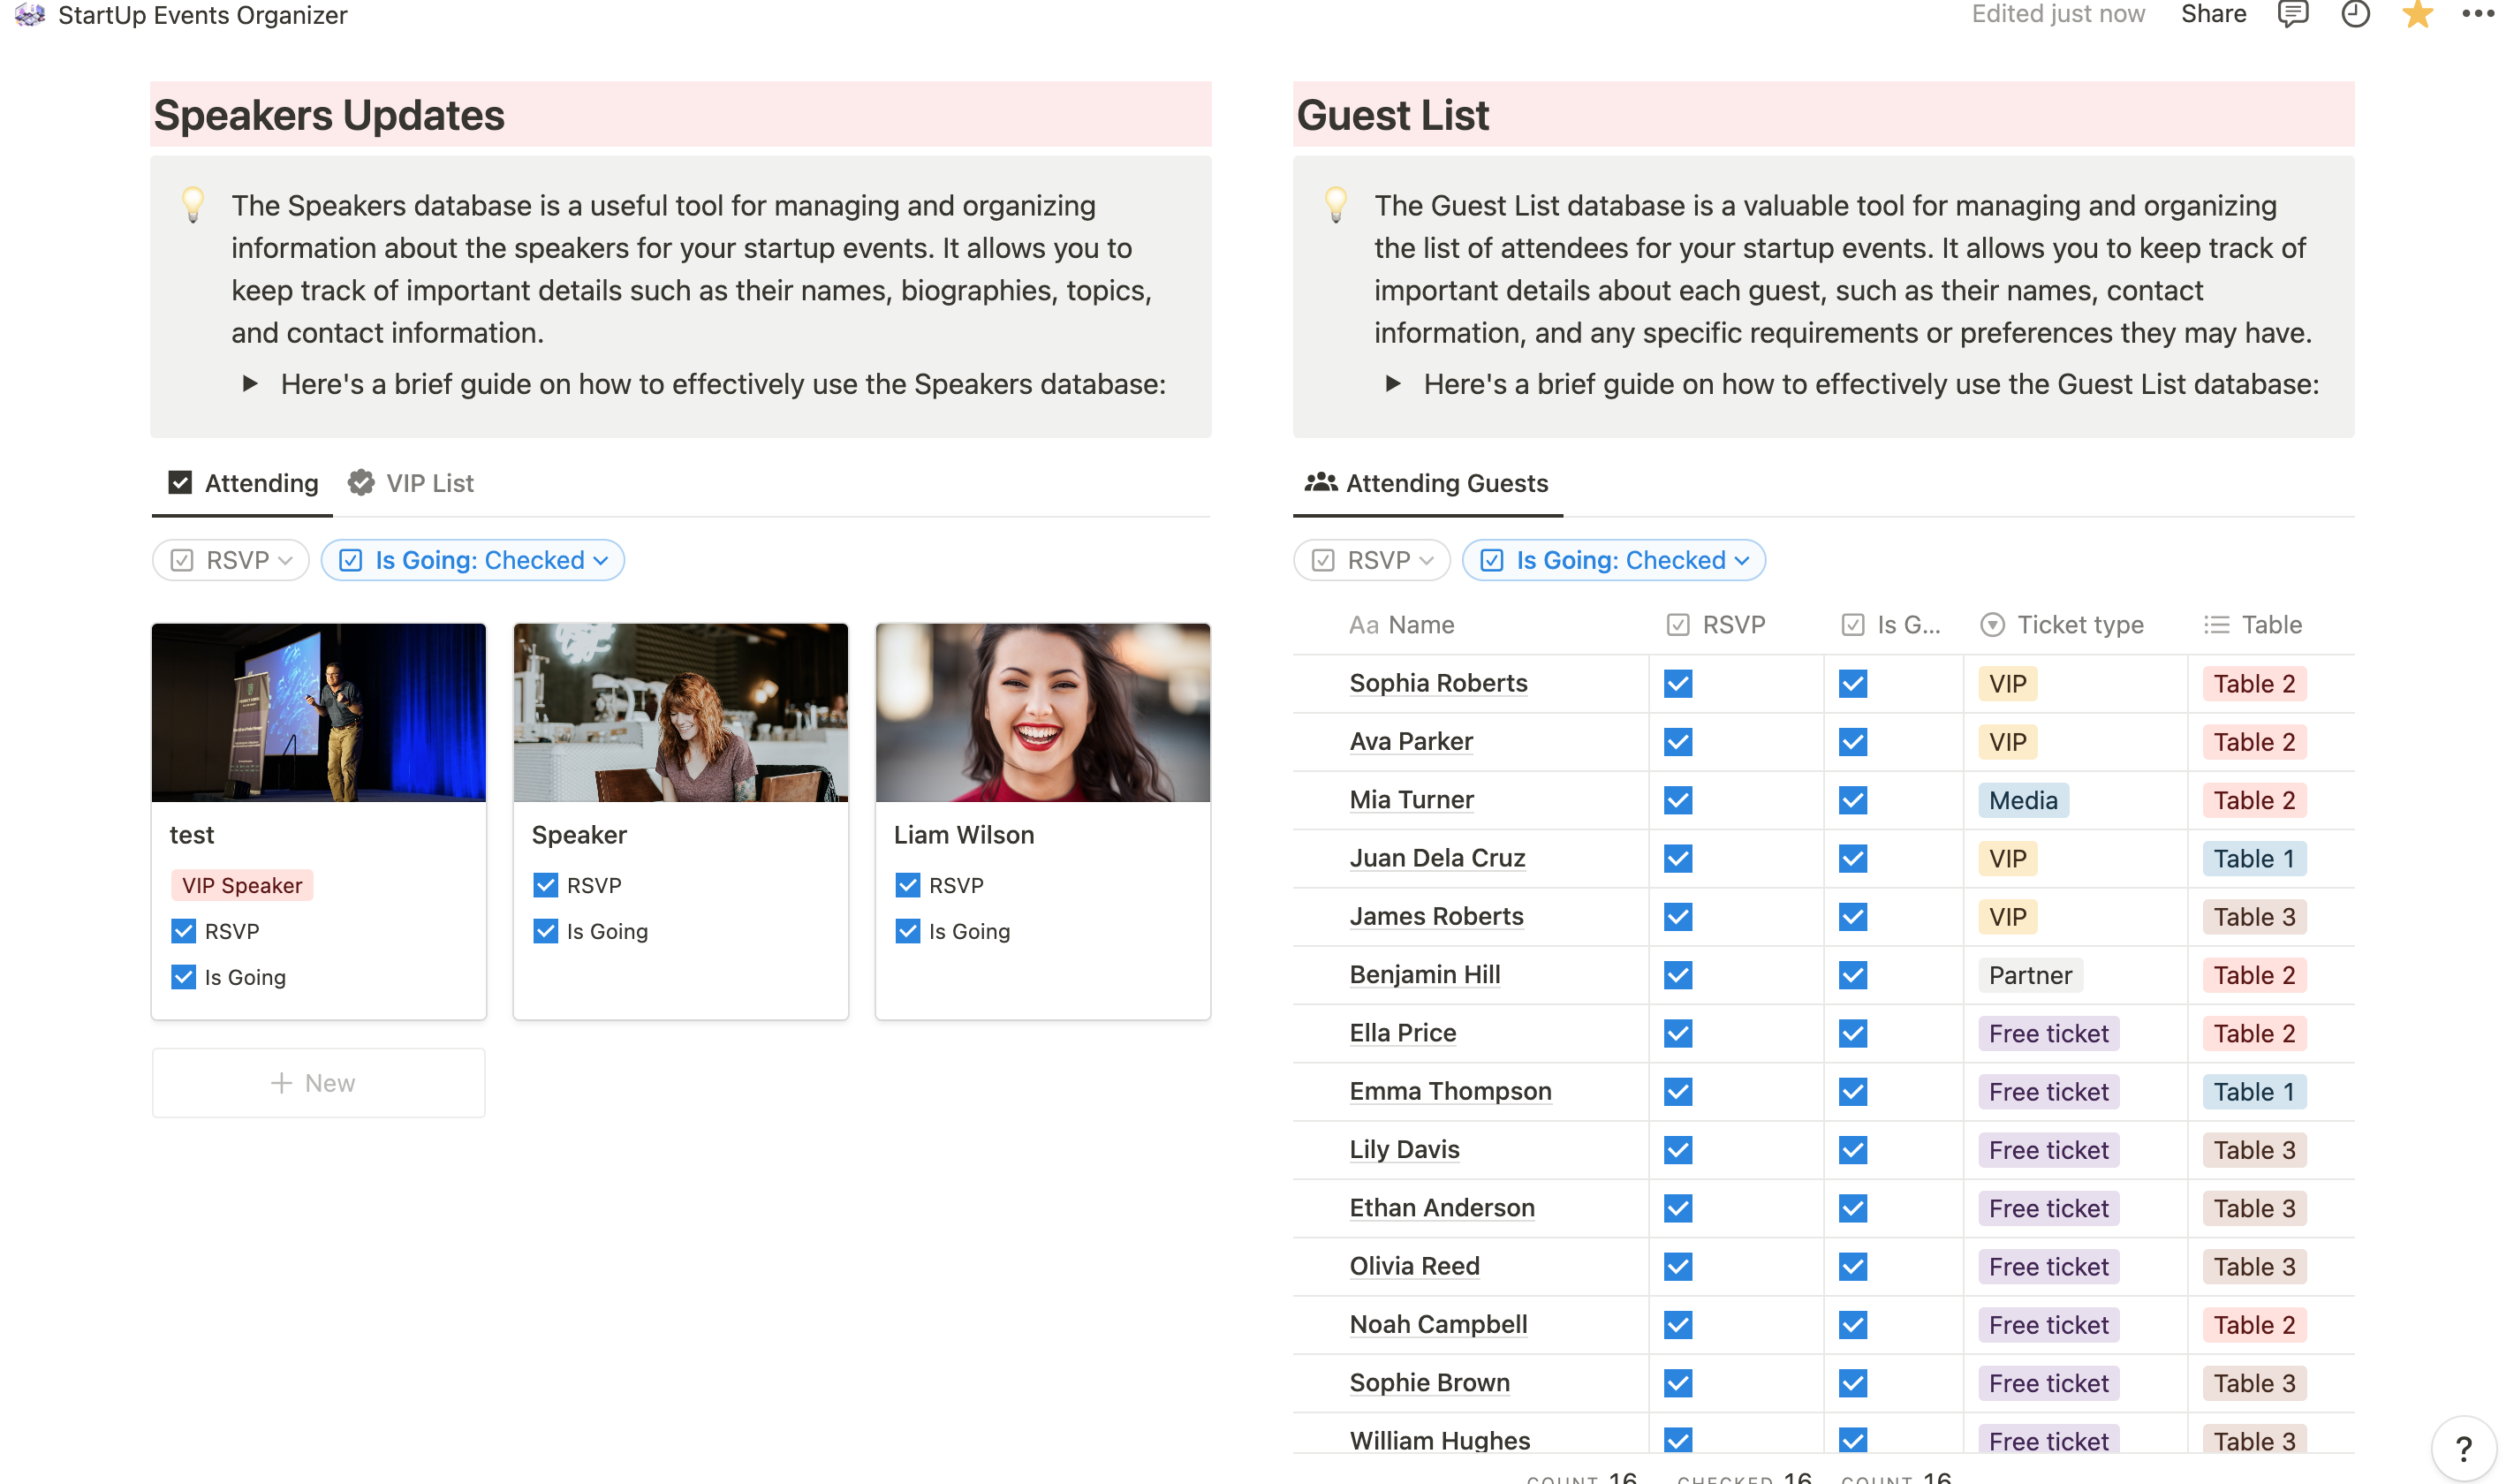2514x1484 pixels.
Task: Click the Table column header
Action: click(2253, 625)
